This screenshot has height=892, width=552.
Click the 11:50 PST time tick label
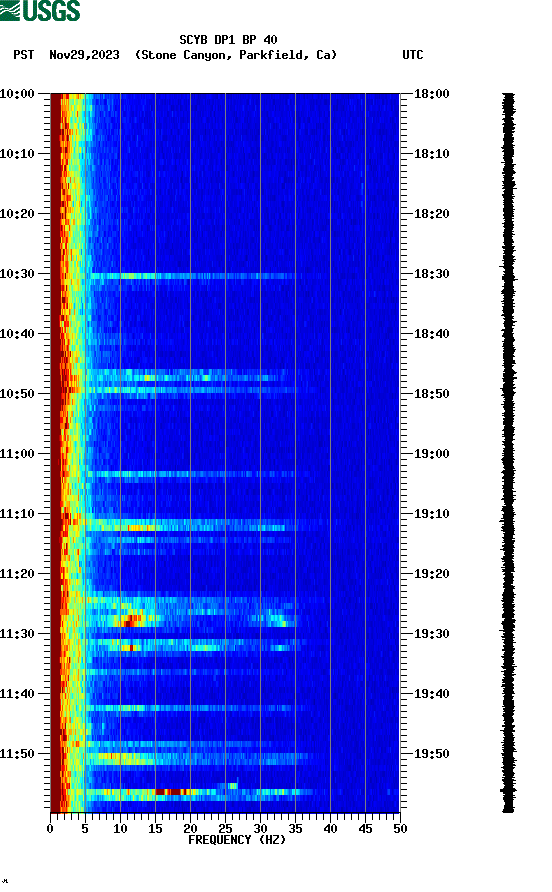(17, 754)
